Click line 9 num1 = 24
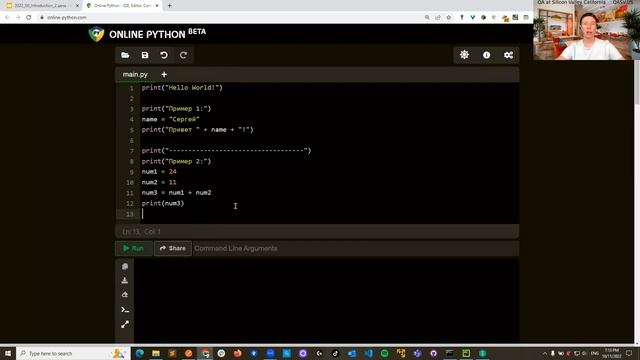This screenshot has height=360, width=640. [159, 172]
